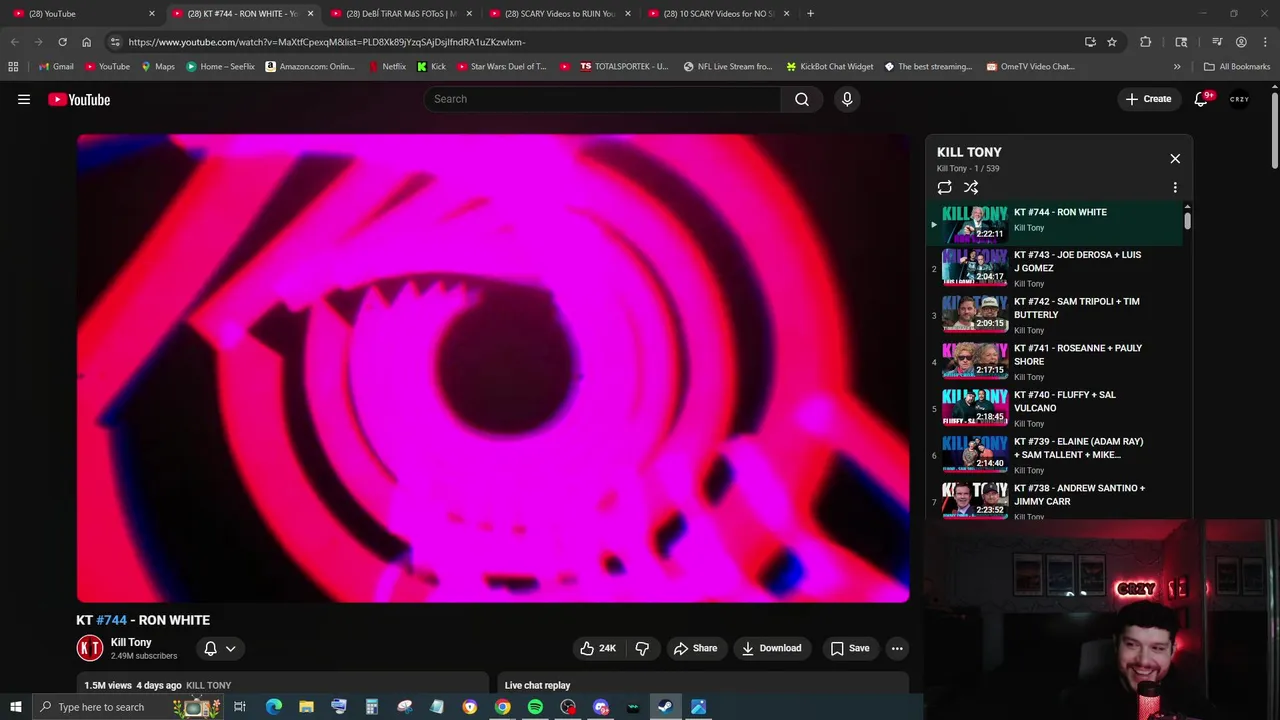Expand notification preference chevron
The image size is (1280, 720).
pos(231,648)
